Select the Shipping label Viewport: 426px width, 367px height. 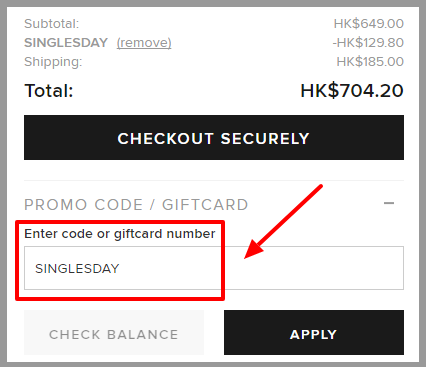coord(53,62)
